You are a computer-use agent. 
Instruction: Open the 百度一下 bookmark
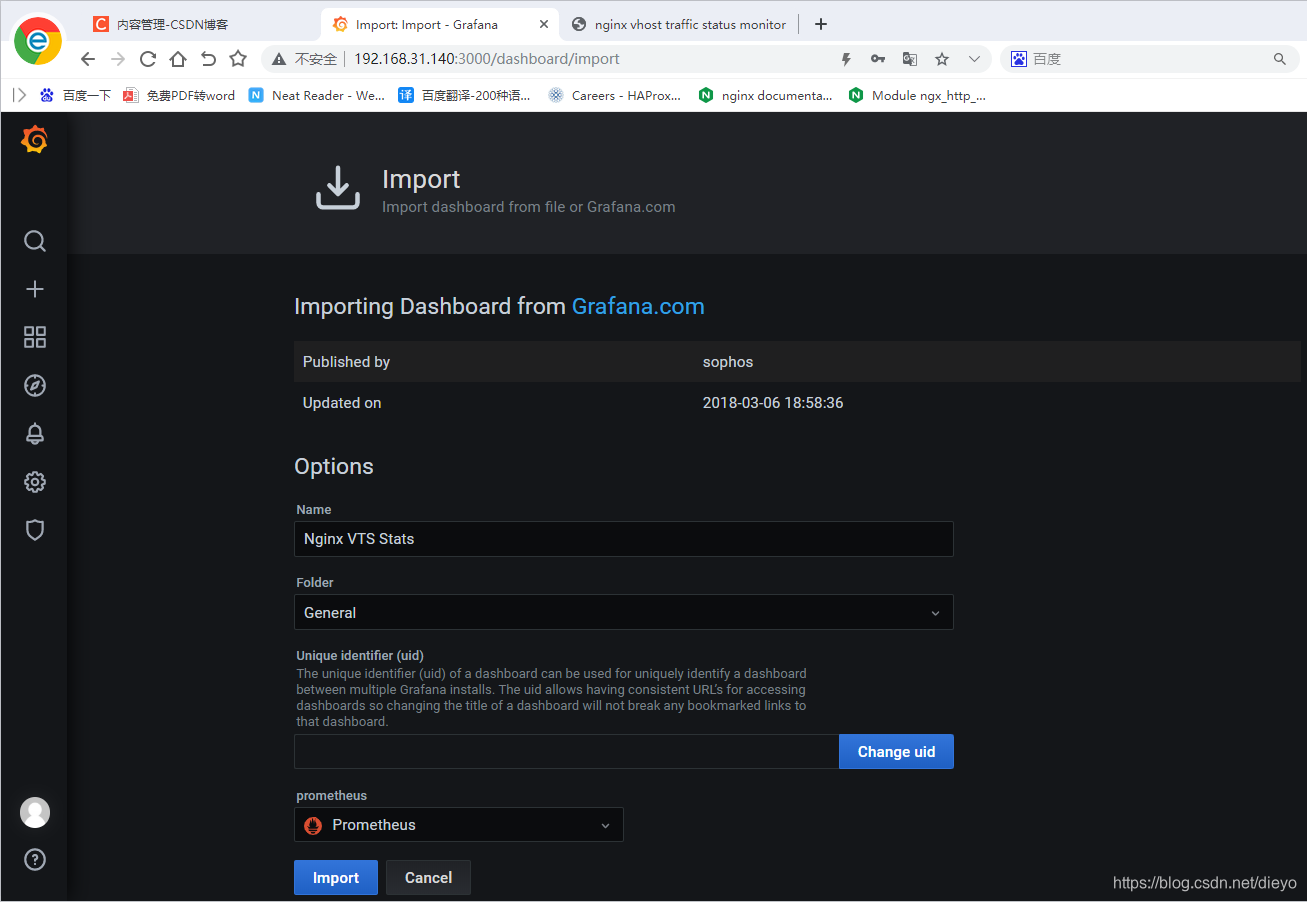pyautogui.click(x=76, y=95)
